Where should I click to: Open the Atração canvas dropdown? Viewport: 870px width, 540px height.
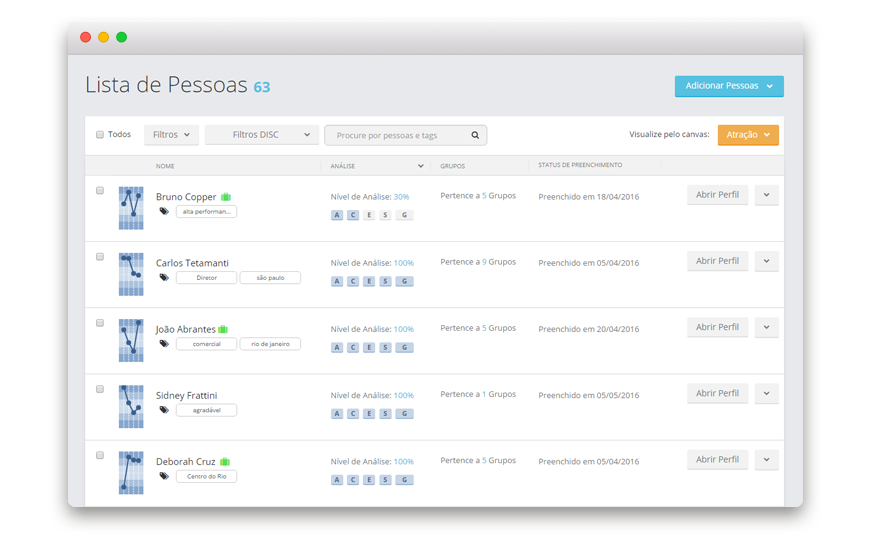pos(748,135)
